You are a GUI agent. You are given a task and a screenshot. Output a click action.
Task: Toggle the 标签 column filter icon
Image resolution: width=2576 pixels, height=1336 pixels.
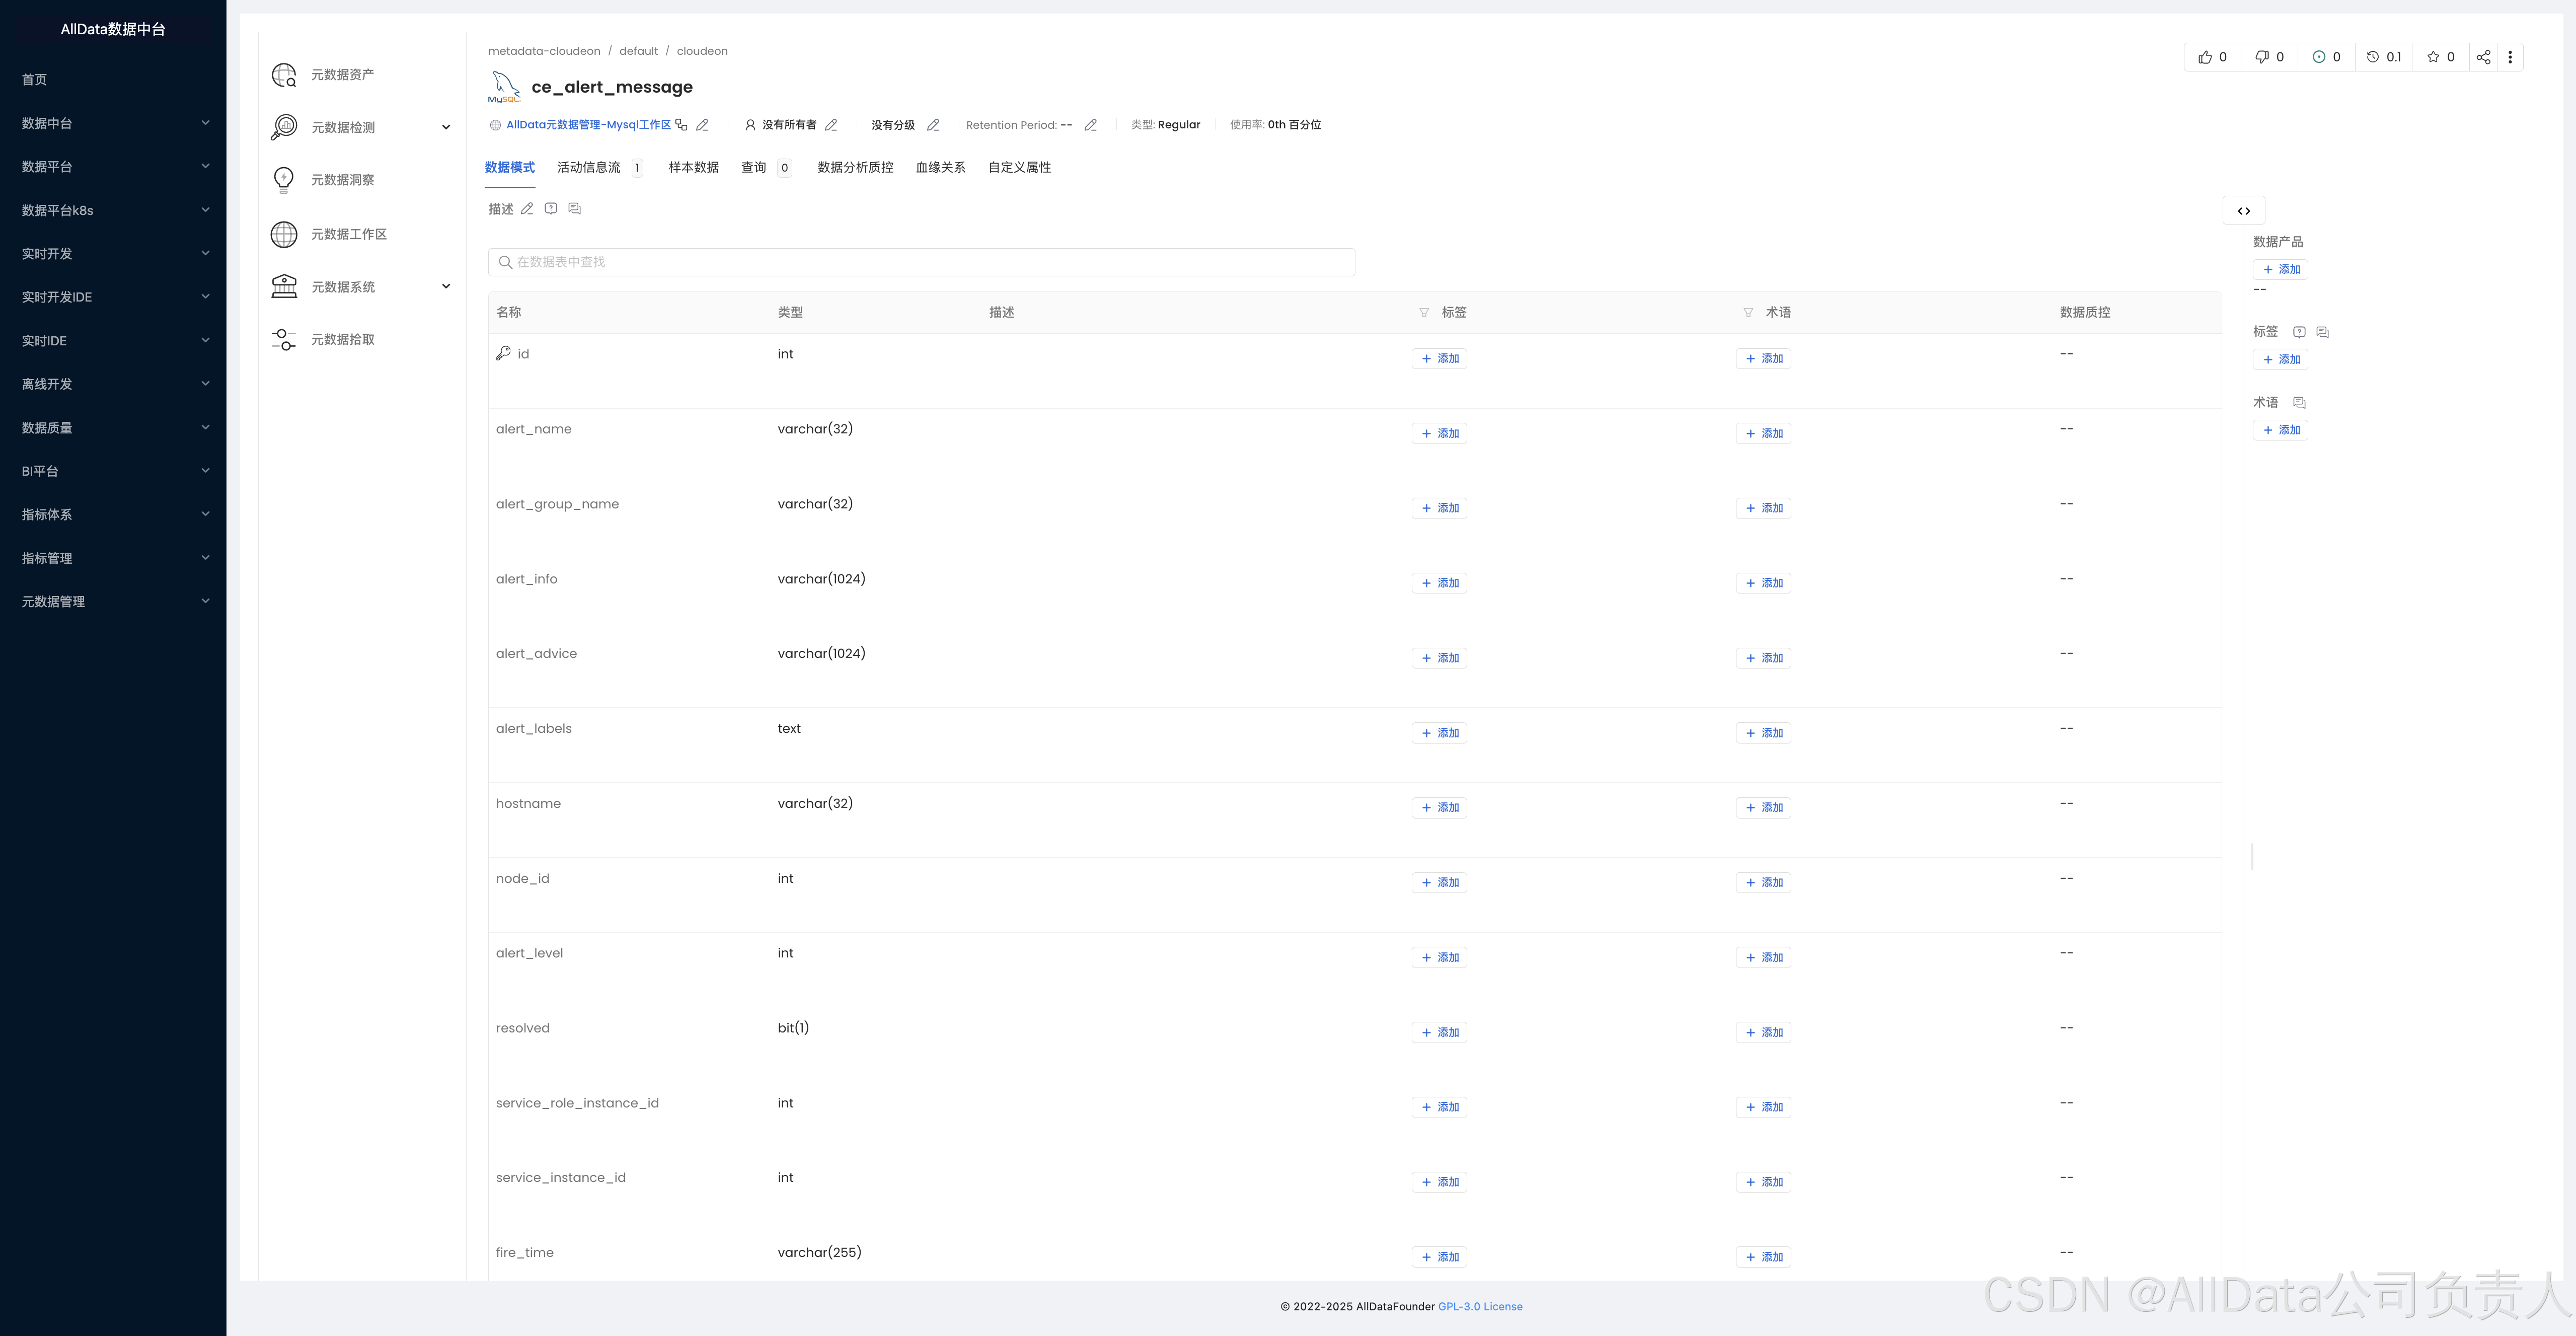[x=1424, y=312]
